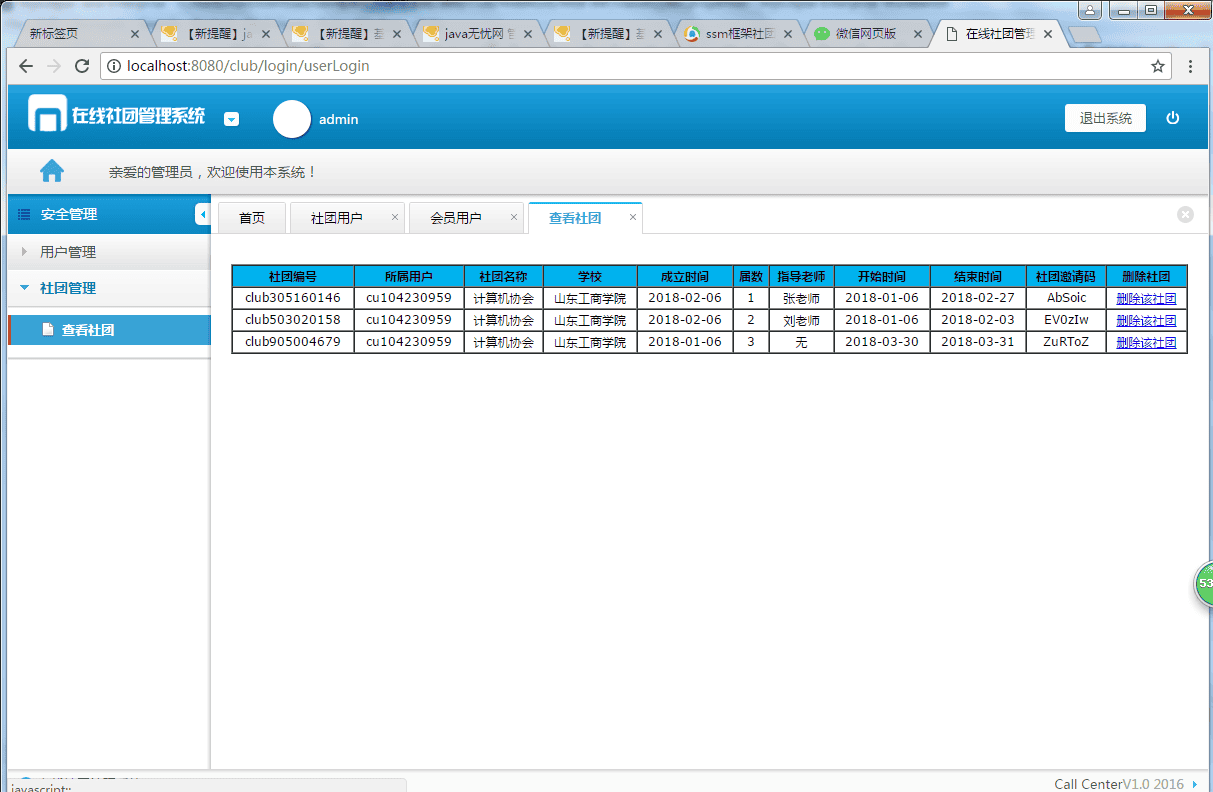Click Call Center V1.0 2016 footer text
The image size is (1213, 792).
pyautogui.click(x=1119, y=784)
